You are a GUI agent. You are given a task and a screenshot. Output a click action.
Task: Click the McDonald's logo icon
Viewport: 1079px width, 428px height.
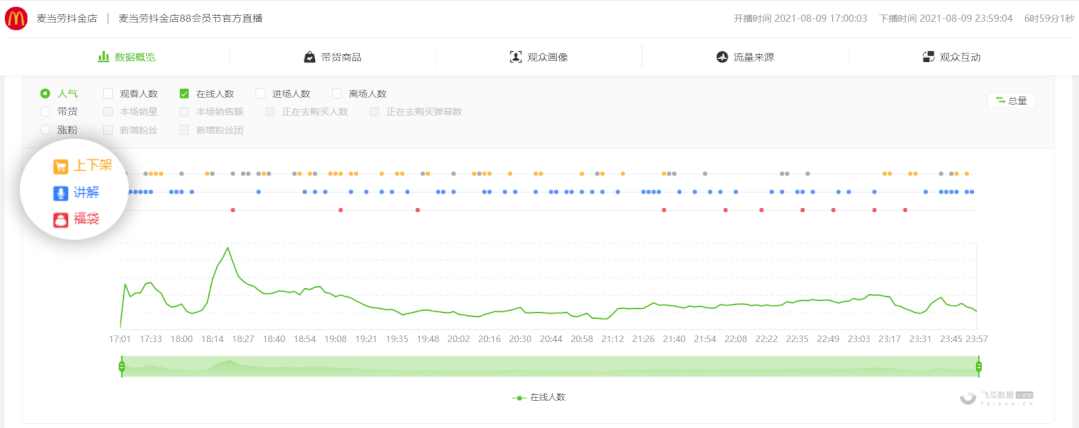click(16, 18)
